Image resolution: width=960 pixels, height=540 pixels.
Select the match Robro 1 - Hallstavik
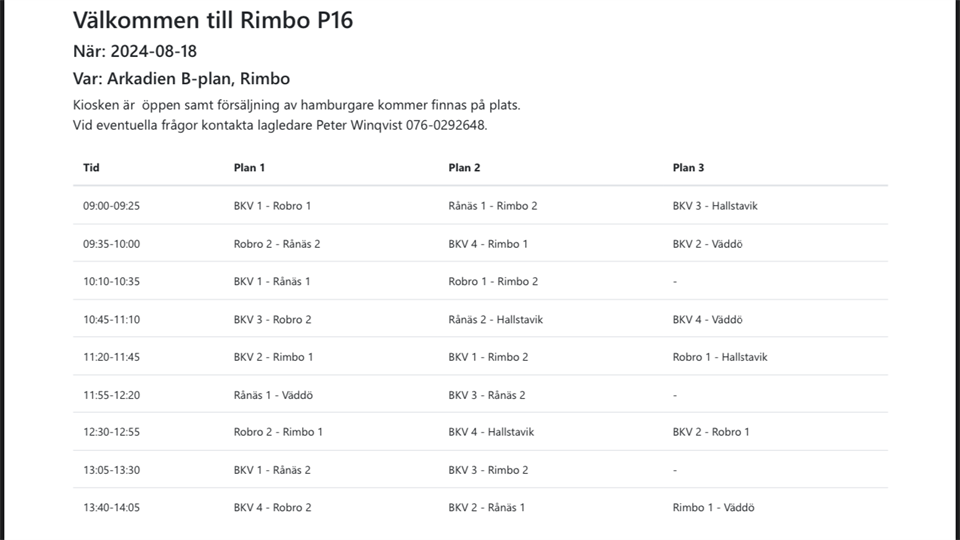[720, 357]
